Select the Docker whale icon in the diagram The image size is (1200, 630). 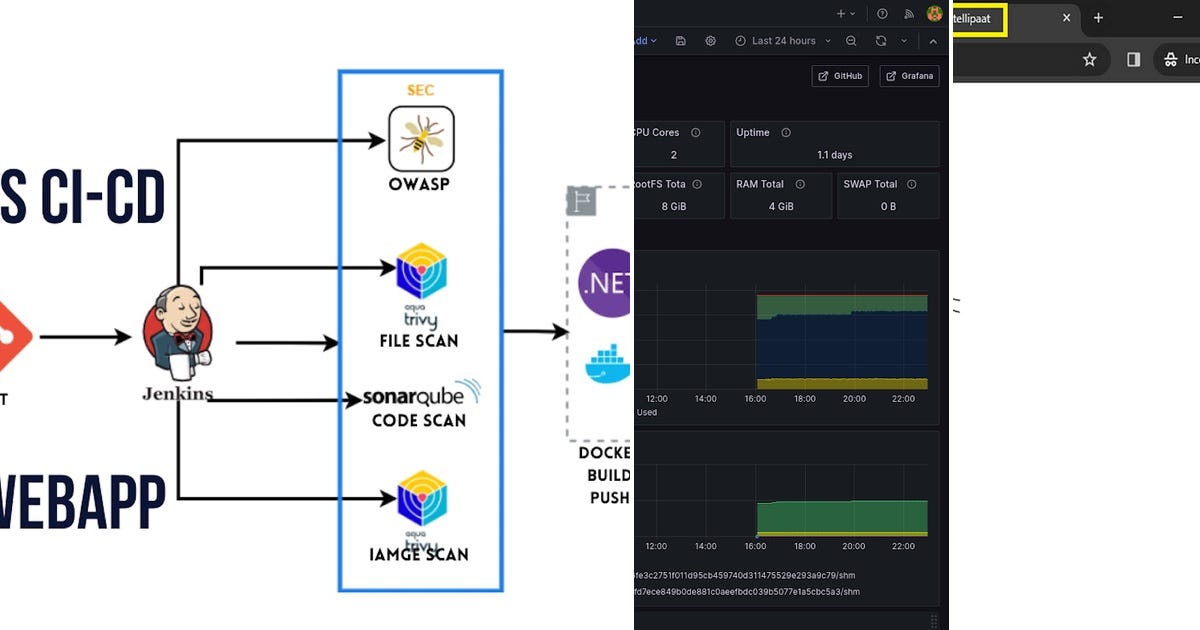(x=605, y=363)
